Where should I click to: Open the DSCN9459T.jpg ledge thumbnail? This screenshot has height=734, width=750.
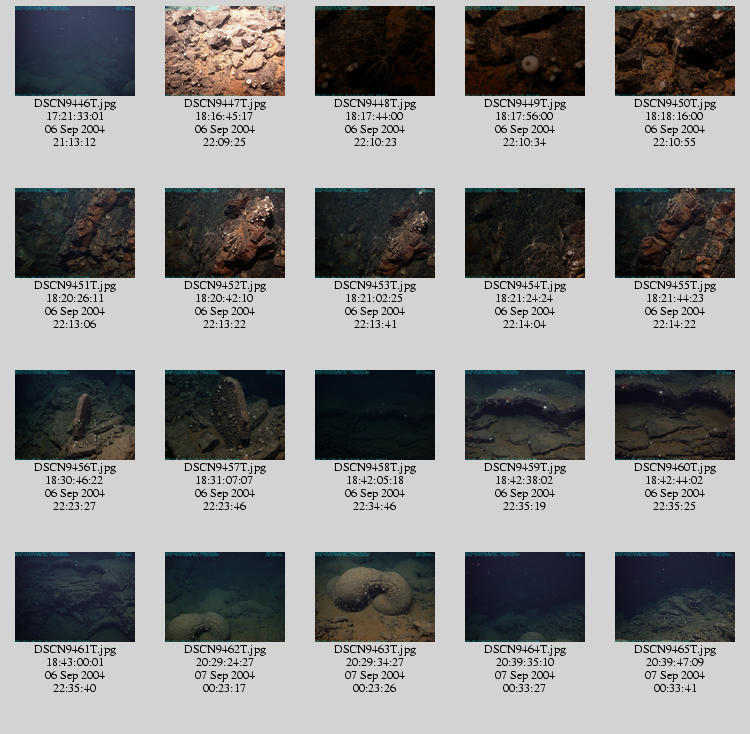525,415
